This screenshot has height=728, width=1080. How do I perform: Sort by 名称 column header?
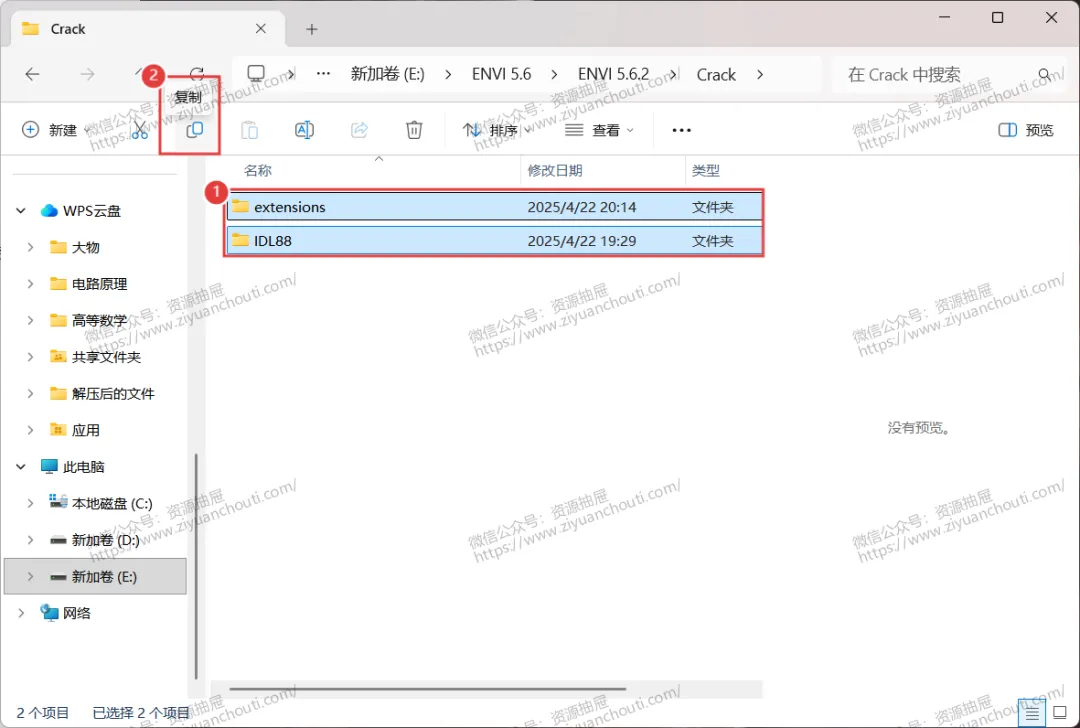[x=258, y=171]
